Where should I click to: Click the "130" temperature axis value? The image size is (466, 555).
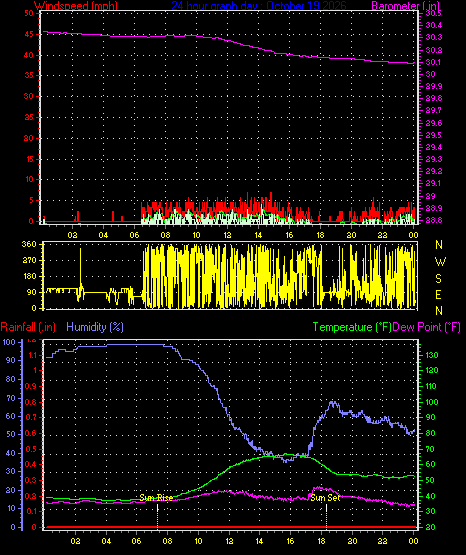pyautogui.click(x=432, y=355)
